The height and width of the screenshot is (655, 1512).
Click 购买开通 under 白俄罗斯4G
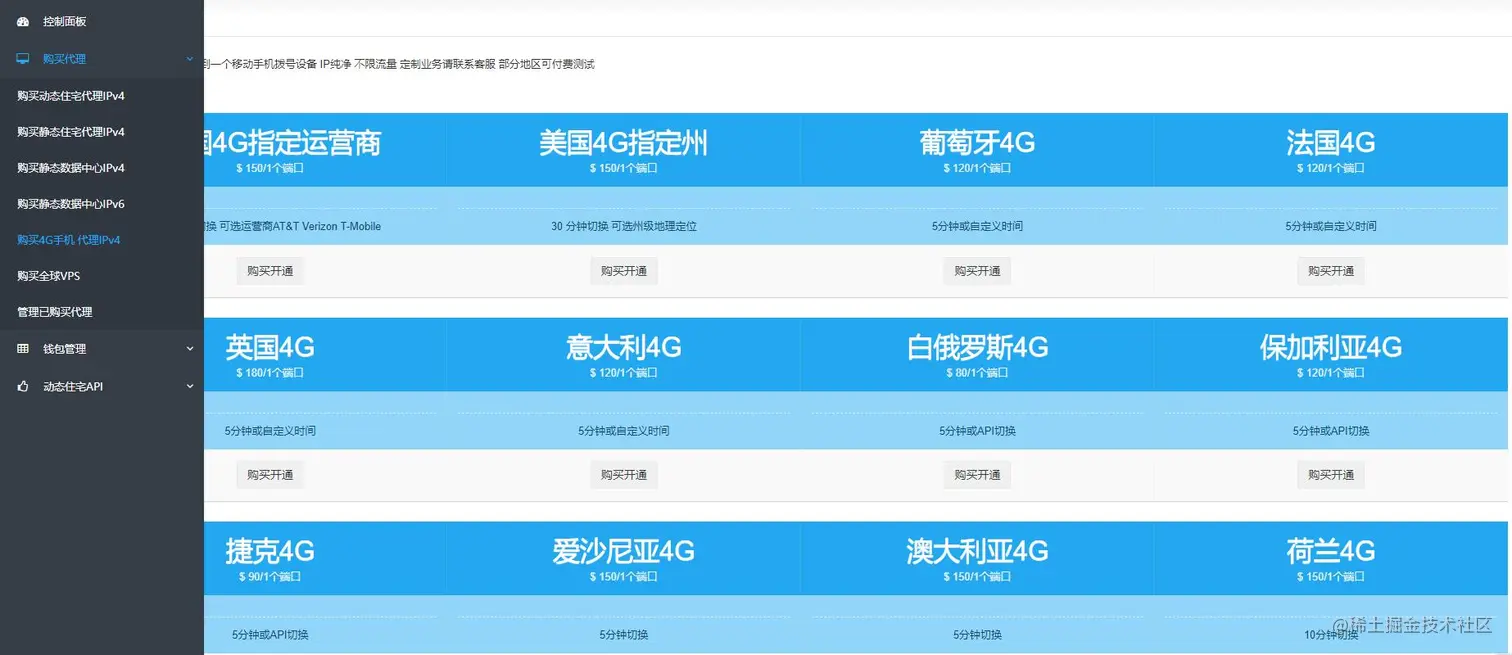click(x=977, y=475)
